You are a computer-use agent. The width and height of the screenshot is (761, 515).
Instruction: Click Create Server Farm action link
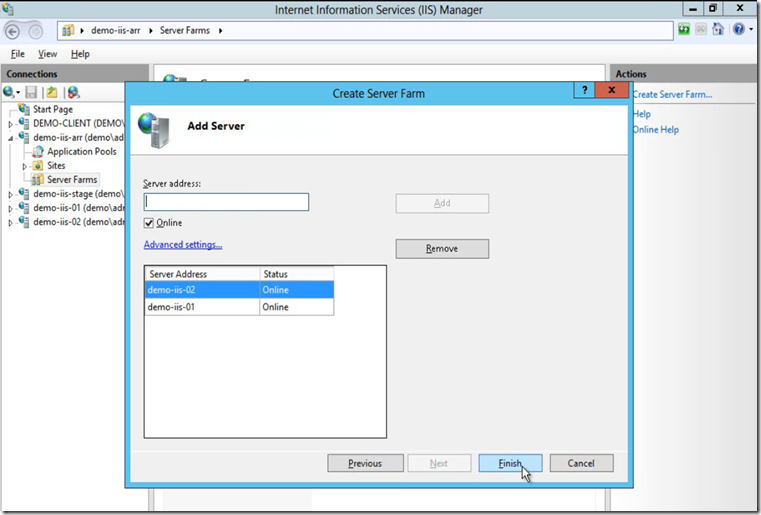[x=673, y=95]
